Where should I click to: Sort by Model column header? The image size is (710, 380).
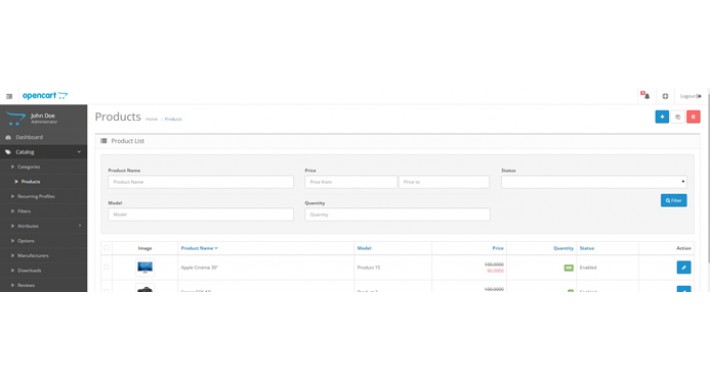(364, 248)
